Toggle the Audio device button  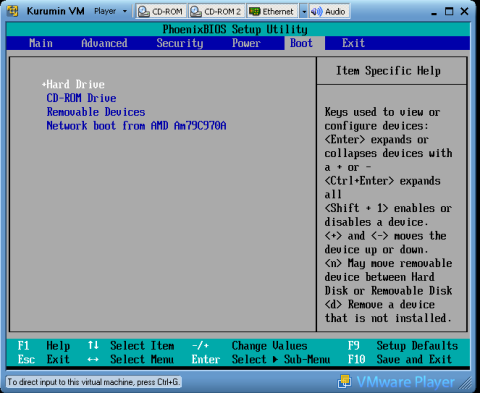(x=329, y=12)
